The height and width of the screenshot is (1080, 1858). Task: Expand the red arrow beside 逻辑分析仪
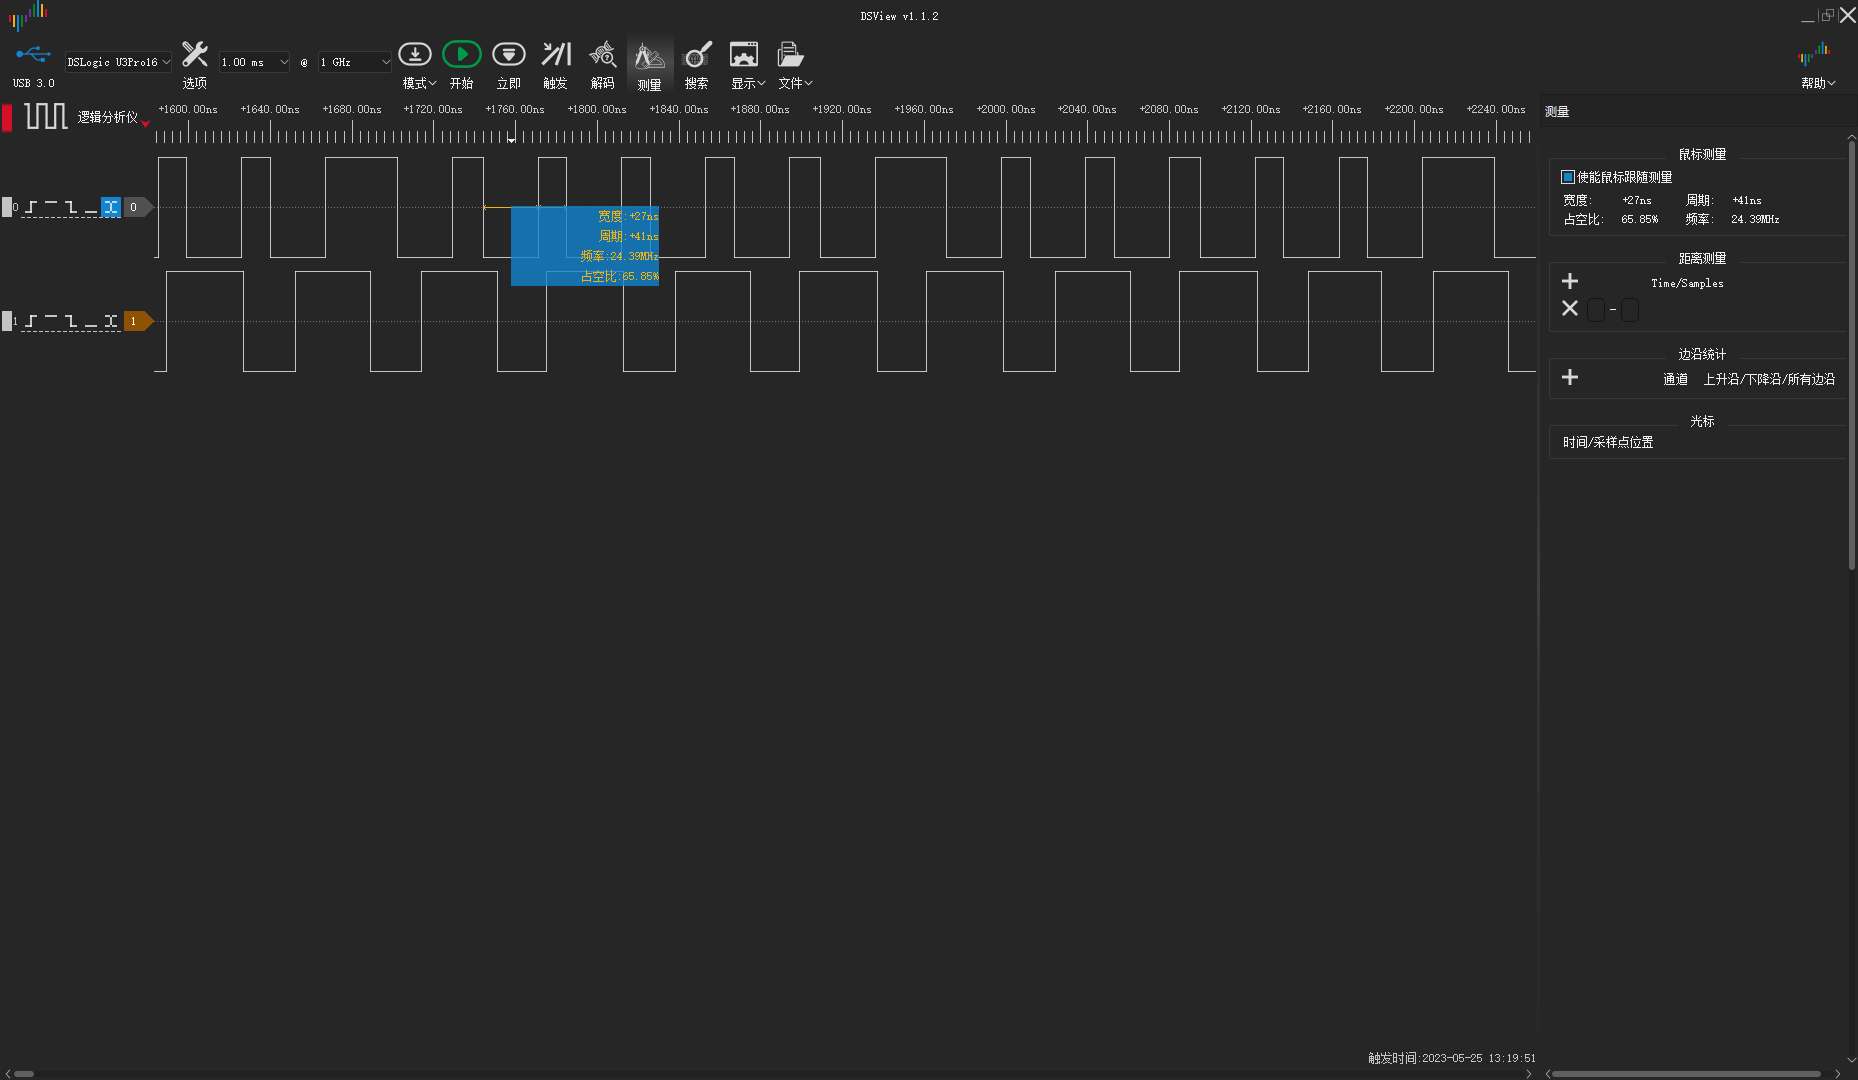(146, 123)
